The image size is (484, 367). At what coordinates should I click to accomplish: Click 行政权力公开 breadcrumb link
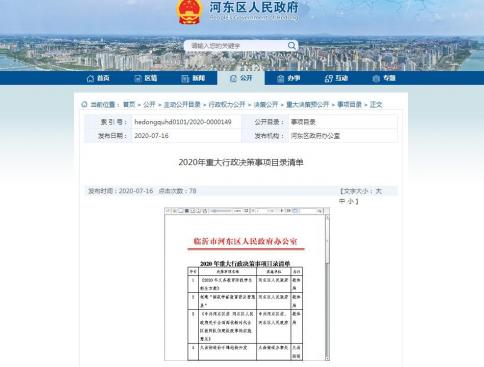pyautogui.click(x=227, y=104)
